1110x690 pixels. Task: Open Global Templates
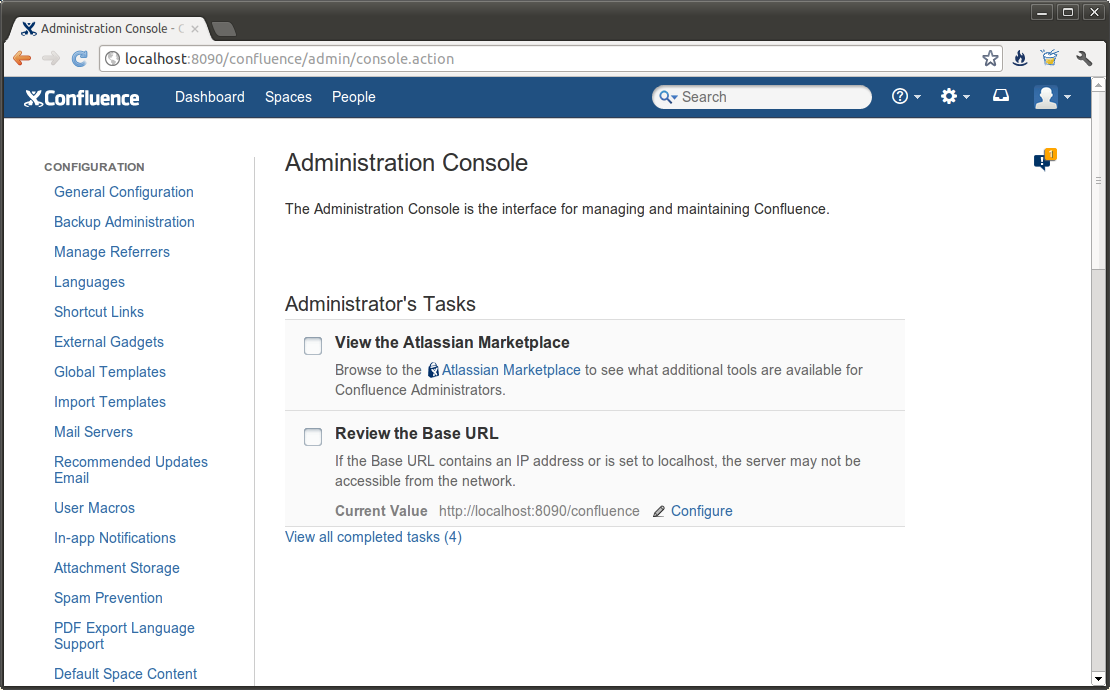[x=110, y=372]
